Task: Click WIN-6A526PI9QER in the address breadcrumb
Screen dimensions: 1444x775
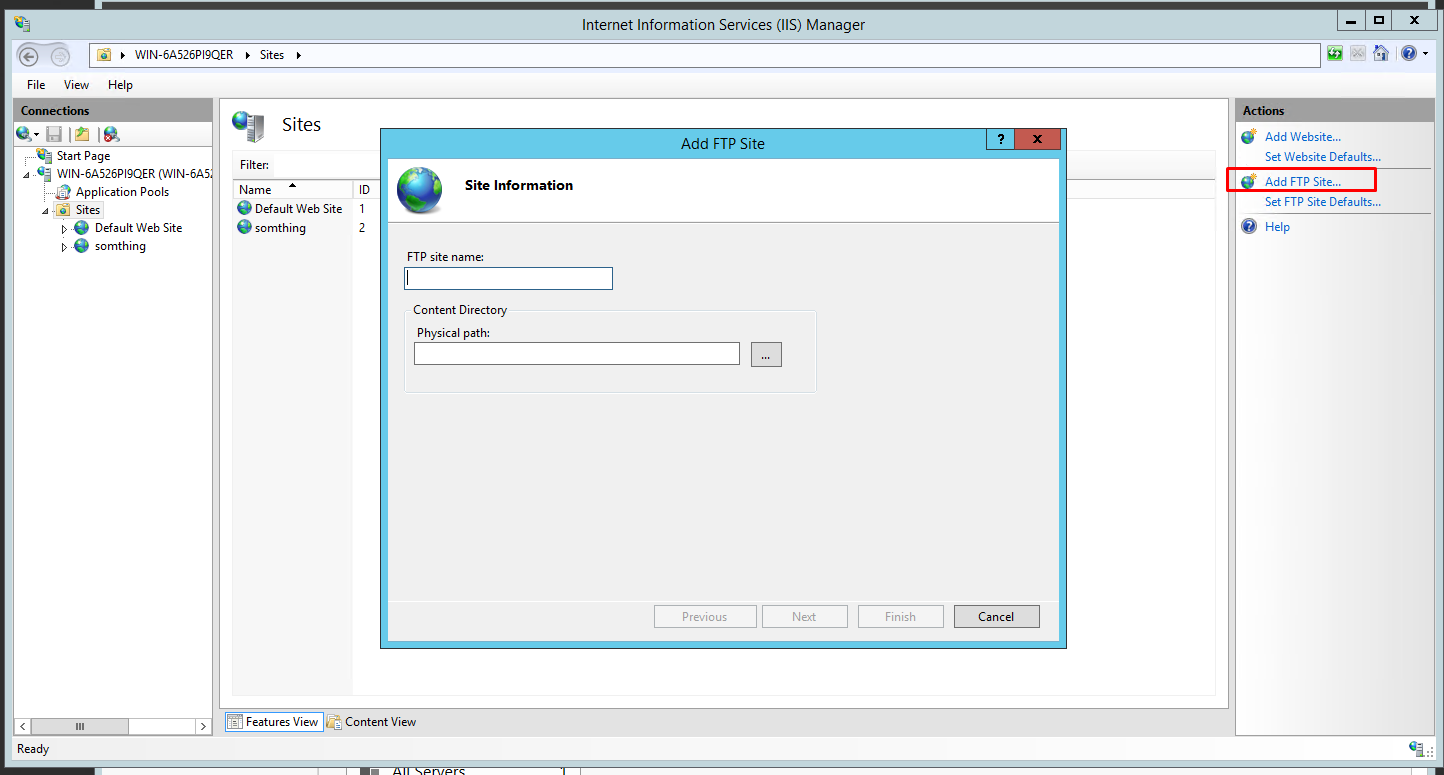Action: [184, 55]
